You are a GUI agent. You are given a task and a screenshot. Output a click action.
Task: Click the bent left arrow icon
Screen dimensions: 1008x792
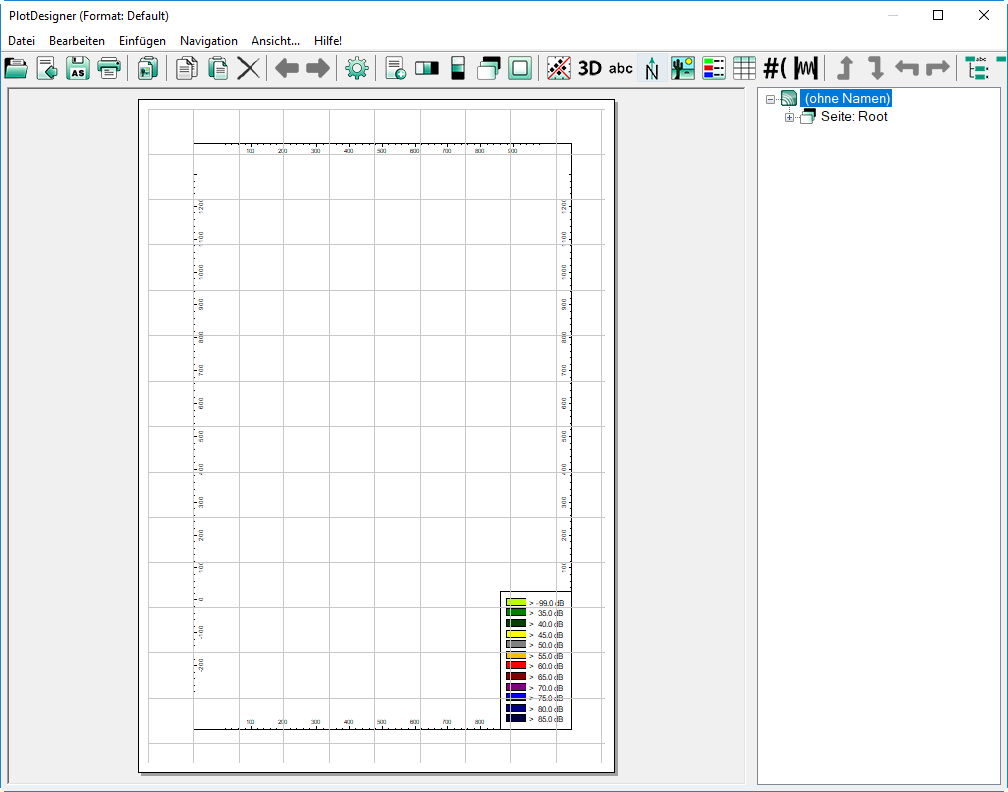pos(907,68)
